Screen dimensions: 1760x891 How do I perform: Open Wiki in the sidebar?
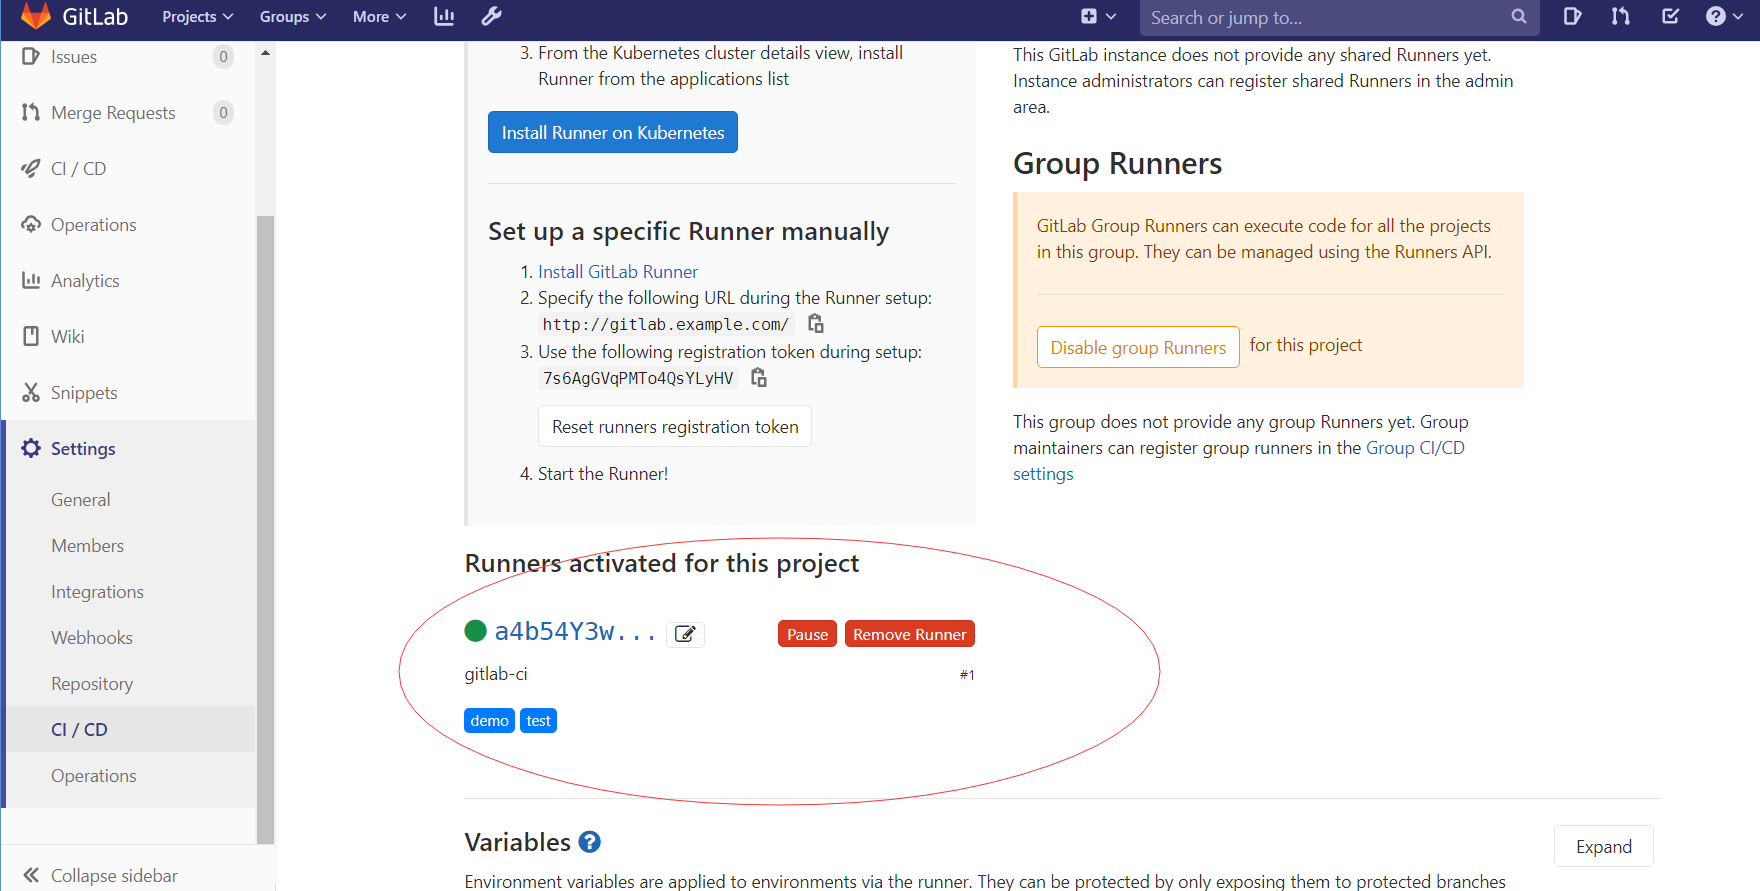coord(128,337)
